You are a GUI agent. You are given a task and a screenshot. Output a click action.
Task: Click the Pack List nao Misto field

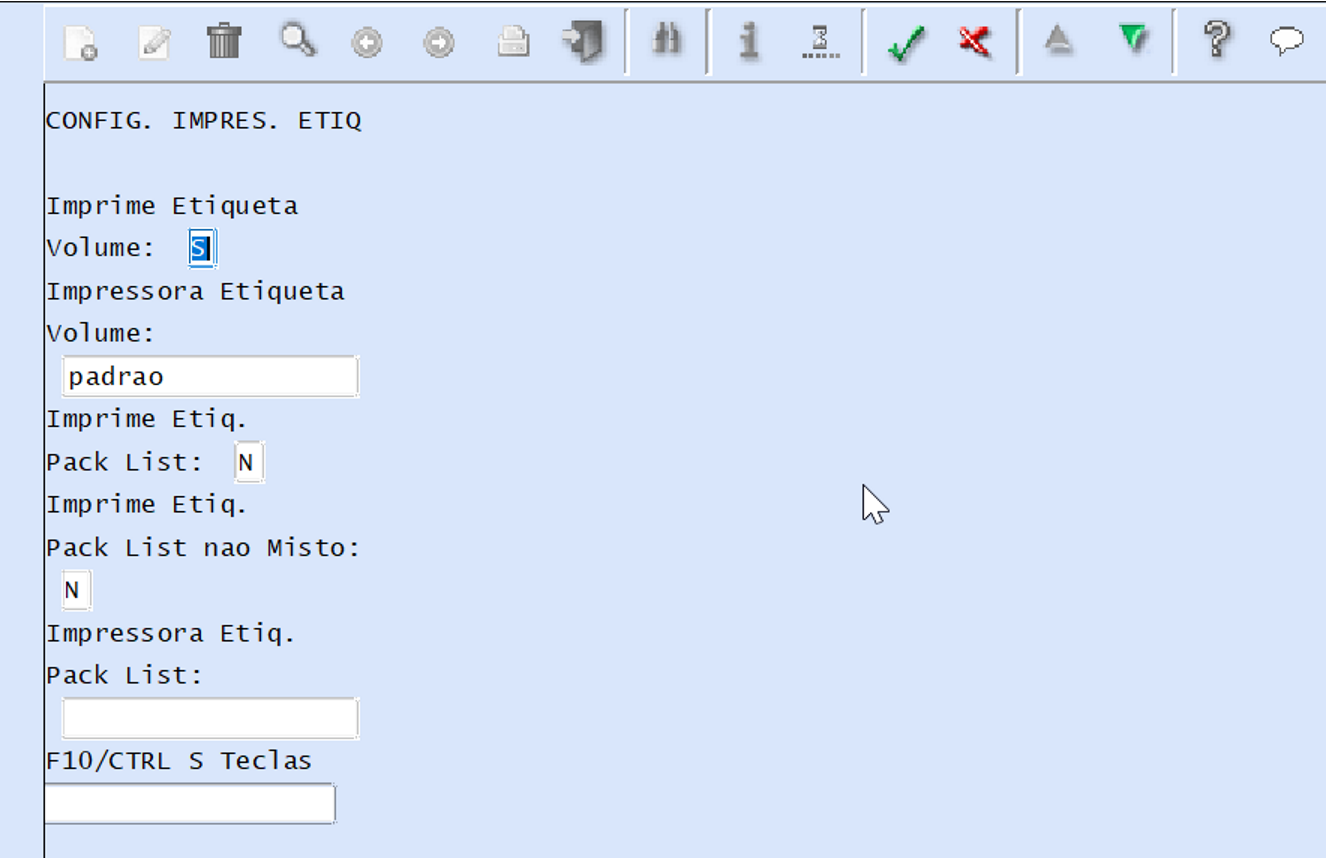(76, 590)
